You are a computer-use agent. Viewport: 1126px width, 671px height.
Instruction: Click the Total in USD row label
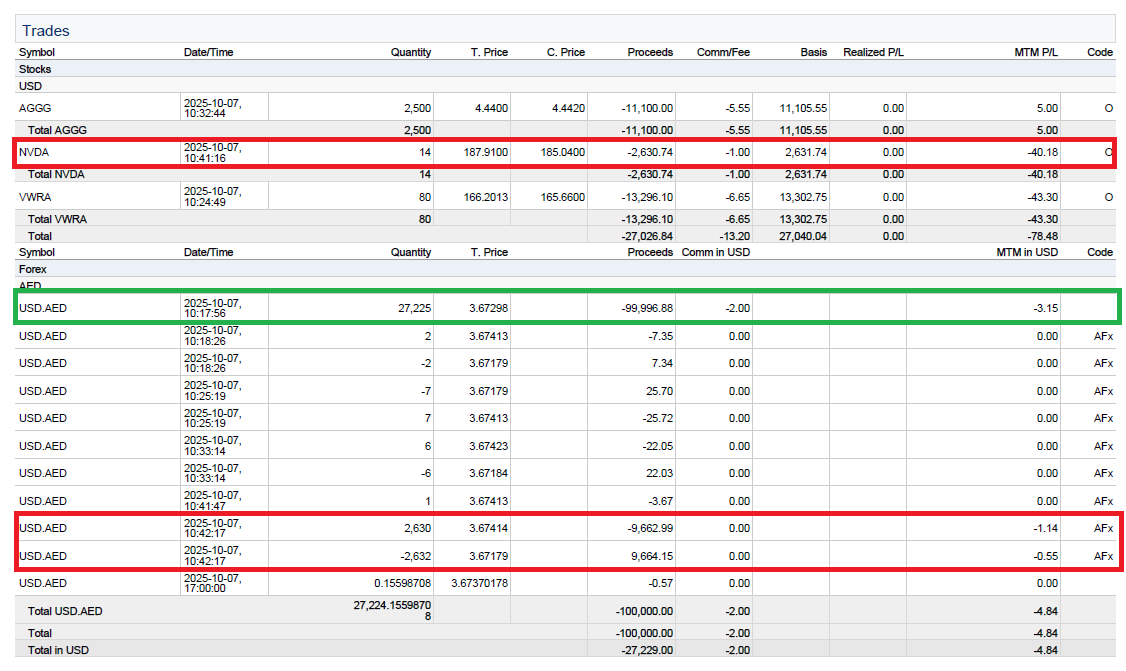(58, 650)
